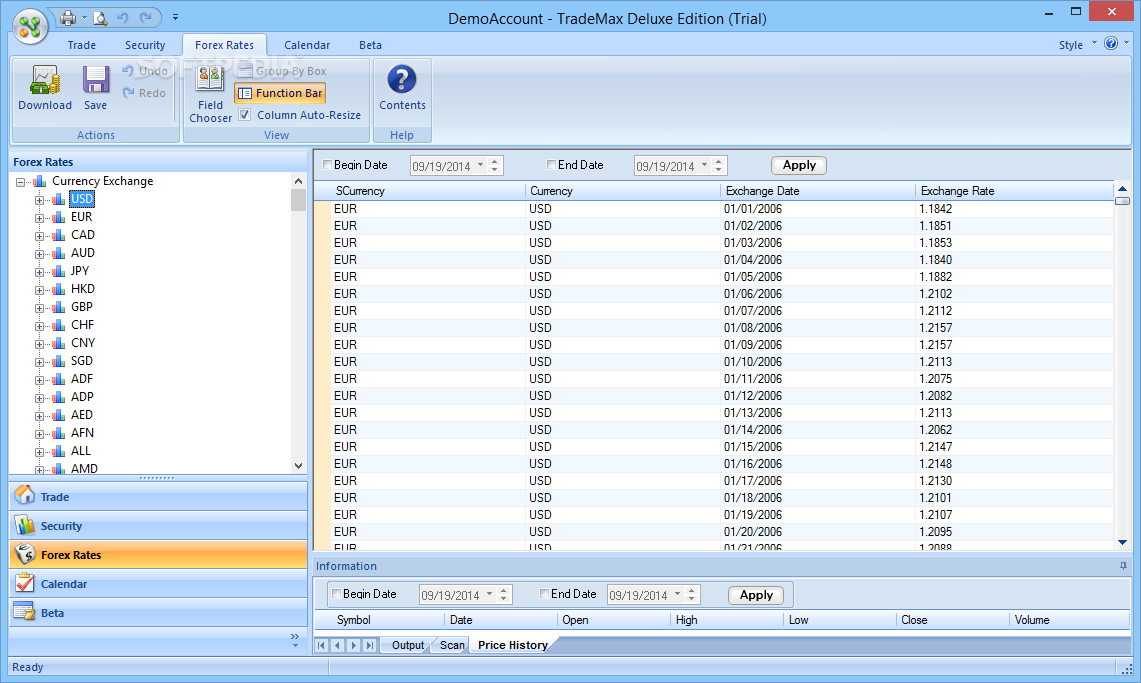Open the Calendar navigation pane
Image resolution: width=1141 pixels, height=683 pixels.
click(x=158, y=583)
